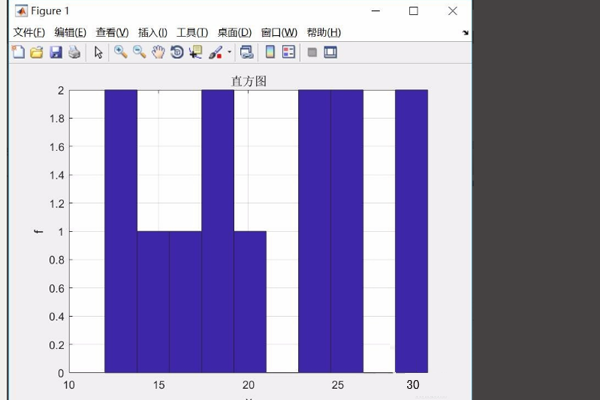Click the Hide Plot Tools icon
600x400 pixels.
pyautogui.click(x=312, y=52)
